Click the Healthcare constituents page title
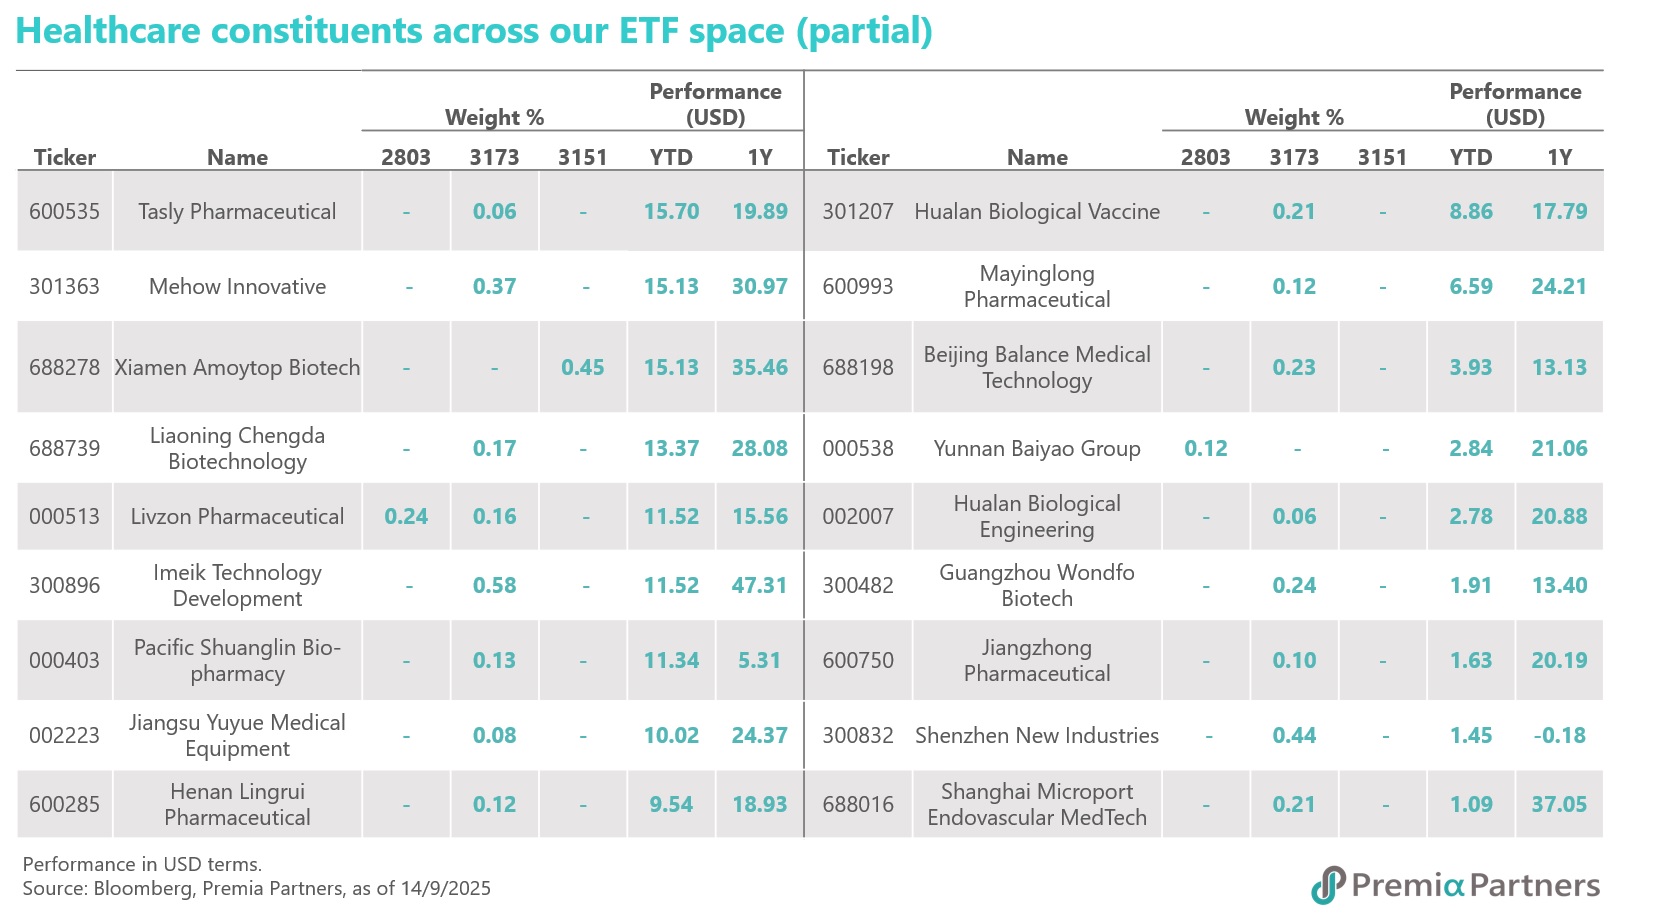The width and height of the screenshot is (1660, 918). tap(474, 31)
